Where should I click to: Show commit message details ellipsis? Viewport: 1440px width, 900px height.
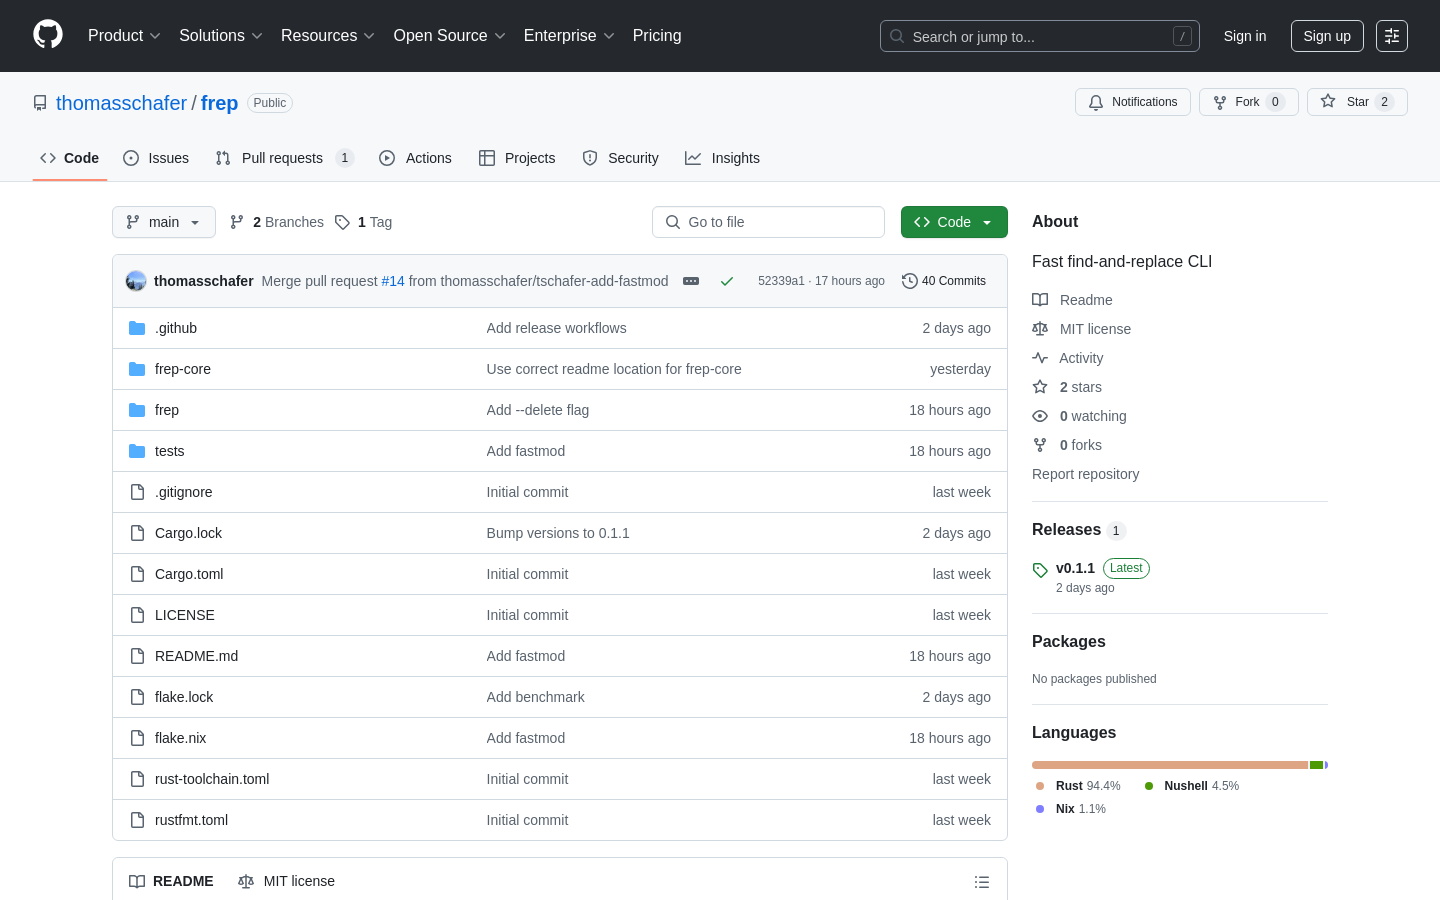point(691,281)
